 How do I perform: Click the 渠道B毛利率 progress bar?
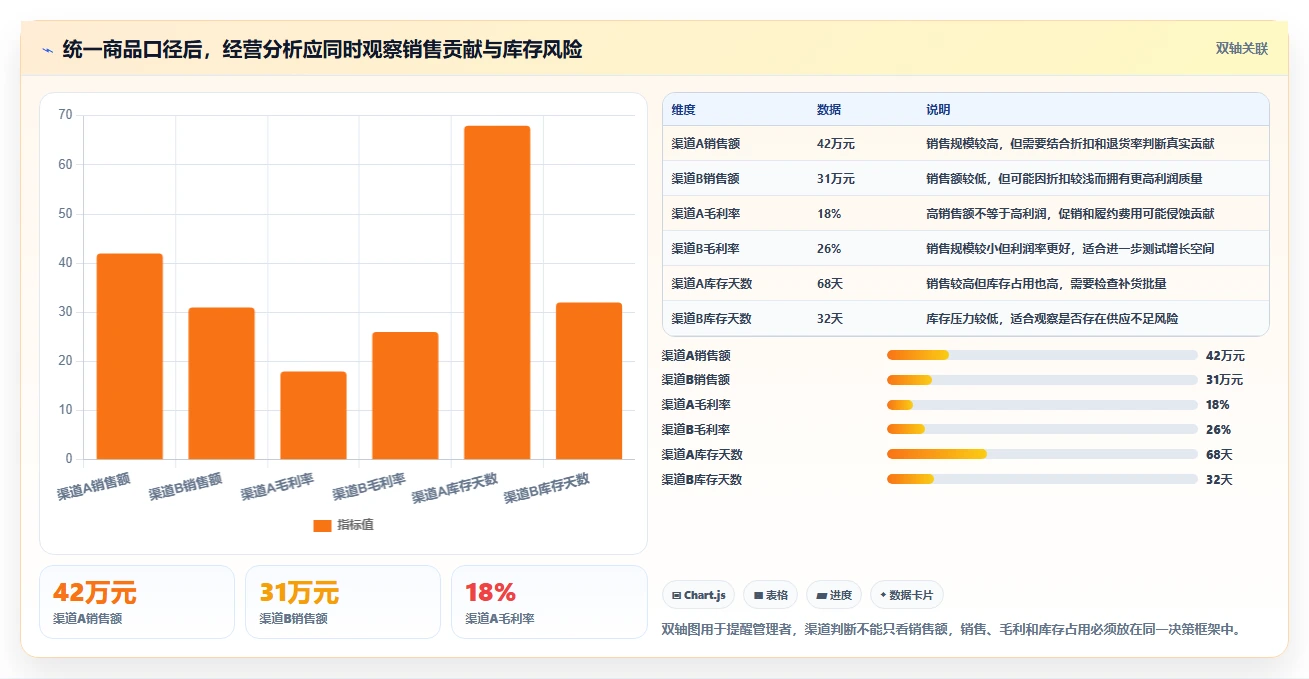pos(1042,430)
